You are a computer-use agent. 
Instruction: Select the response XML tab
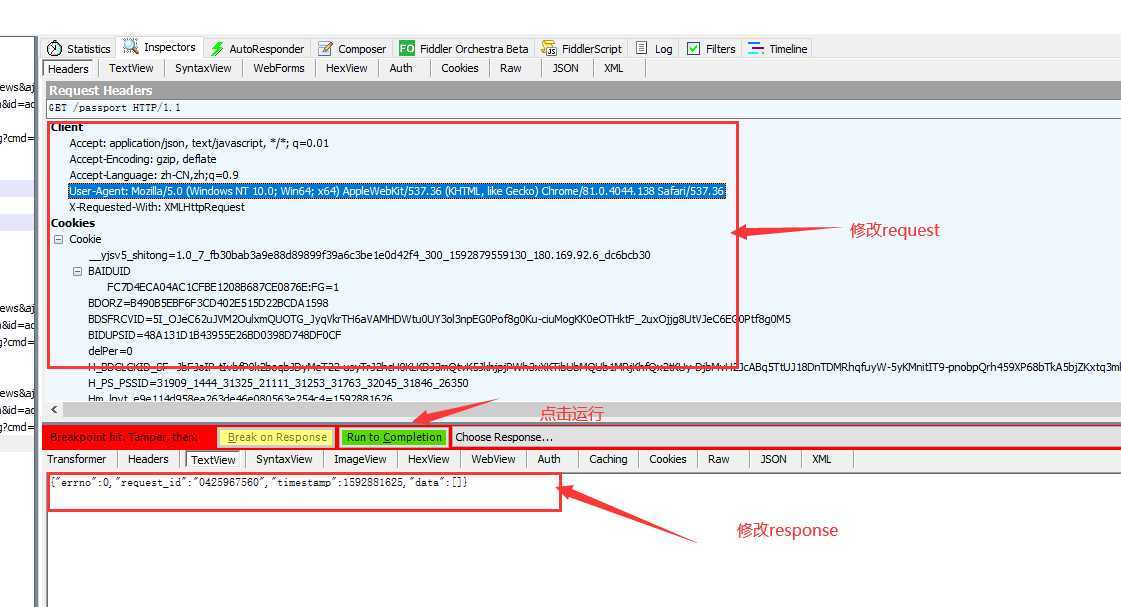pos(821,459)
